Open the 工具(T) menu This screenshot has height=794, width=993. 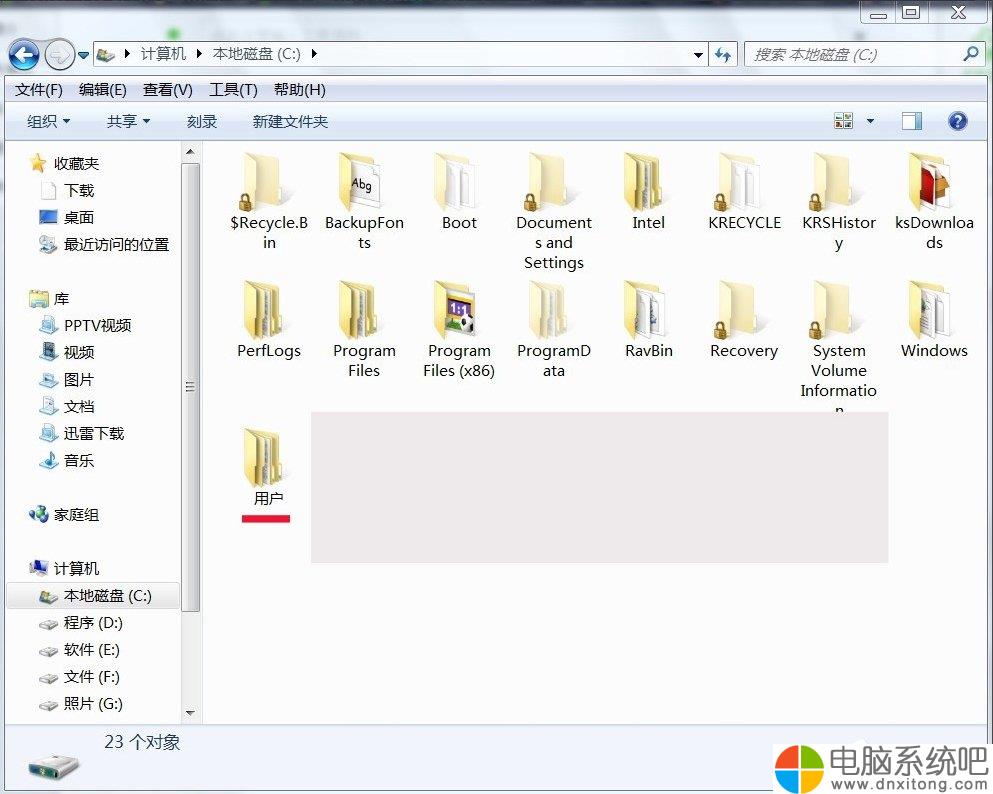(233, 90)
